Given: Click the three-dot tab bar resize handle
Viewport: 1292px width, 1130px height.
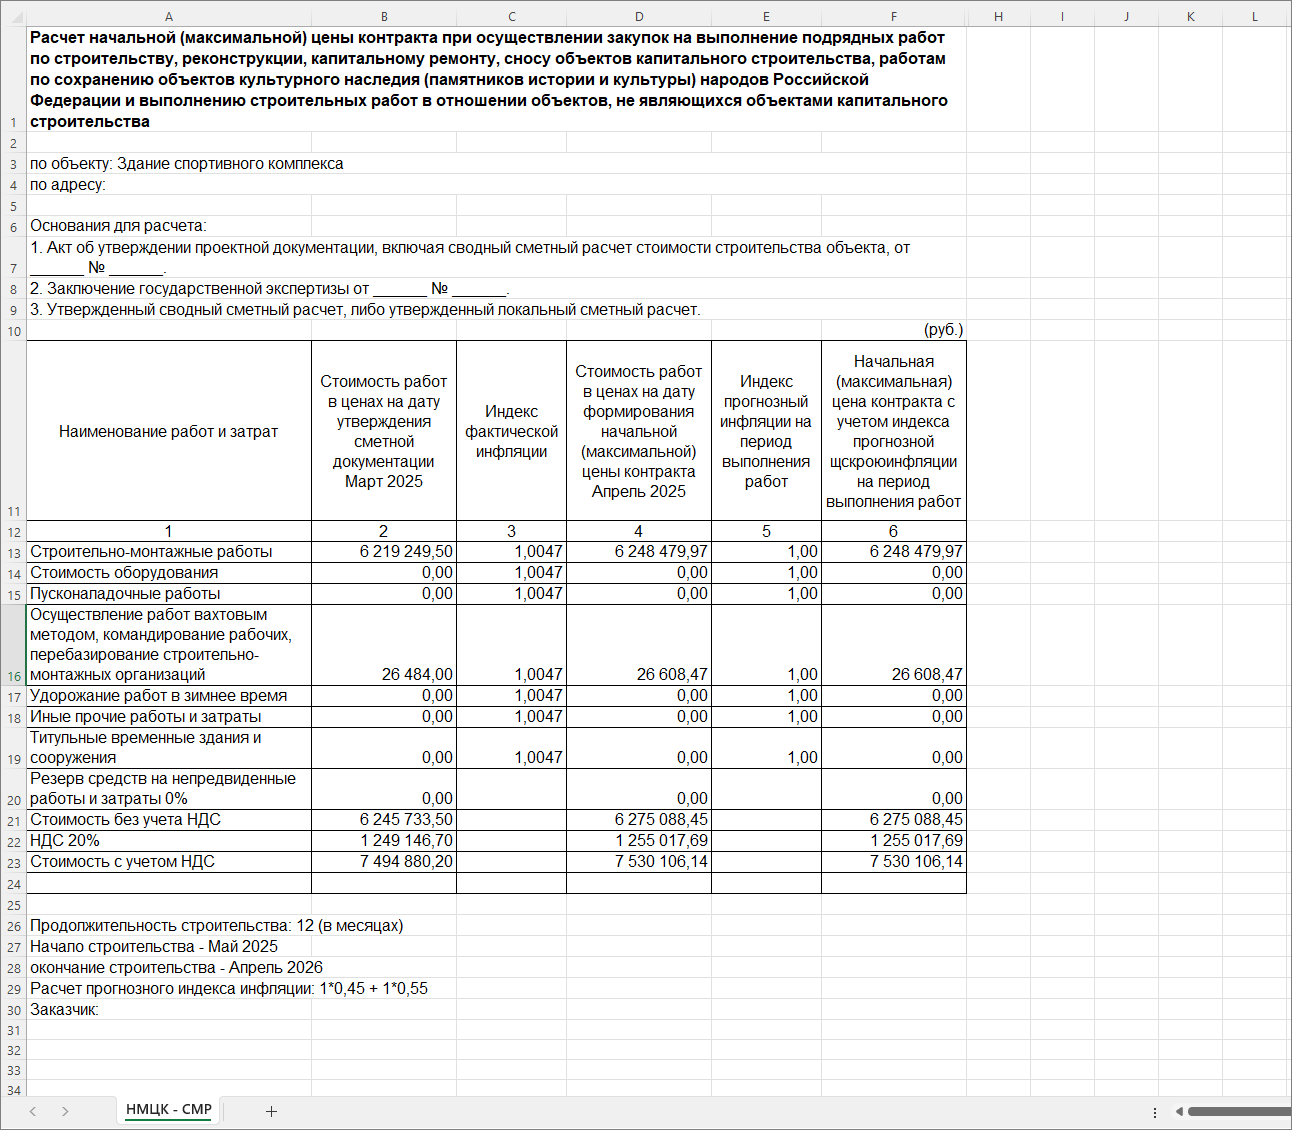Looking at the screenshot, I should click(x=1155, y=1112).
